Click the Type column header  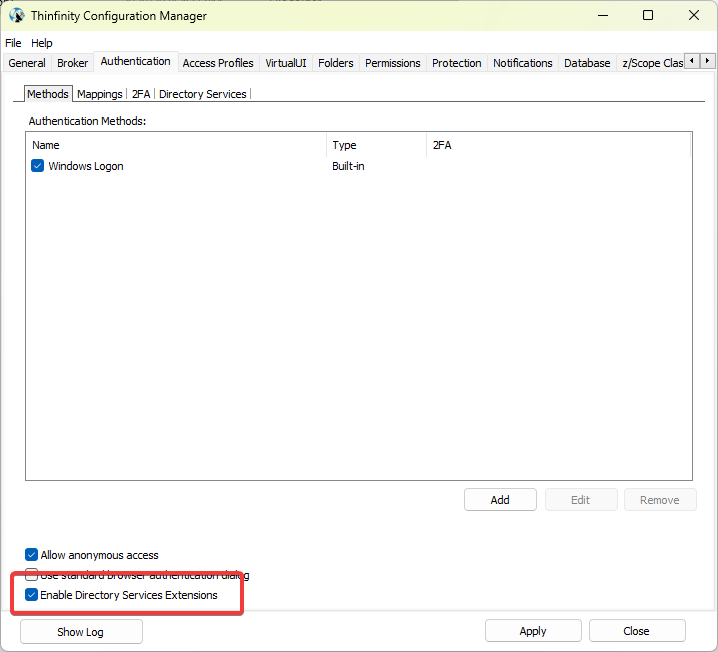[x=376, y=145]
